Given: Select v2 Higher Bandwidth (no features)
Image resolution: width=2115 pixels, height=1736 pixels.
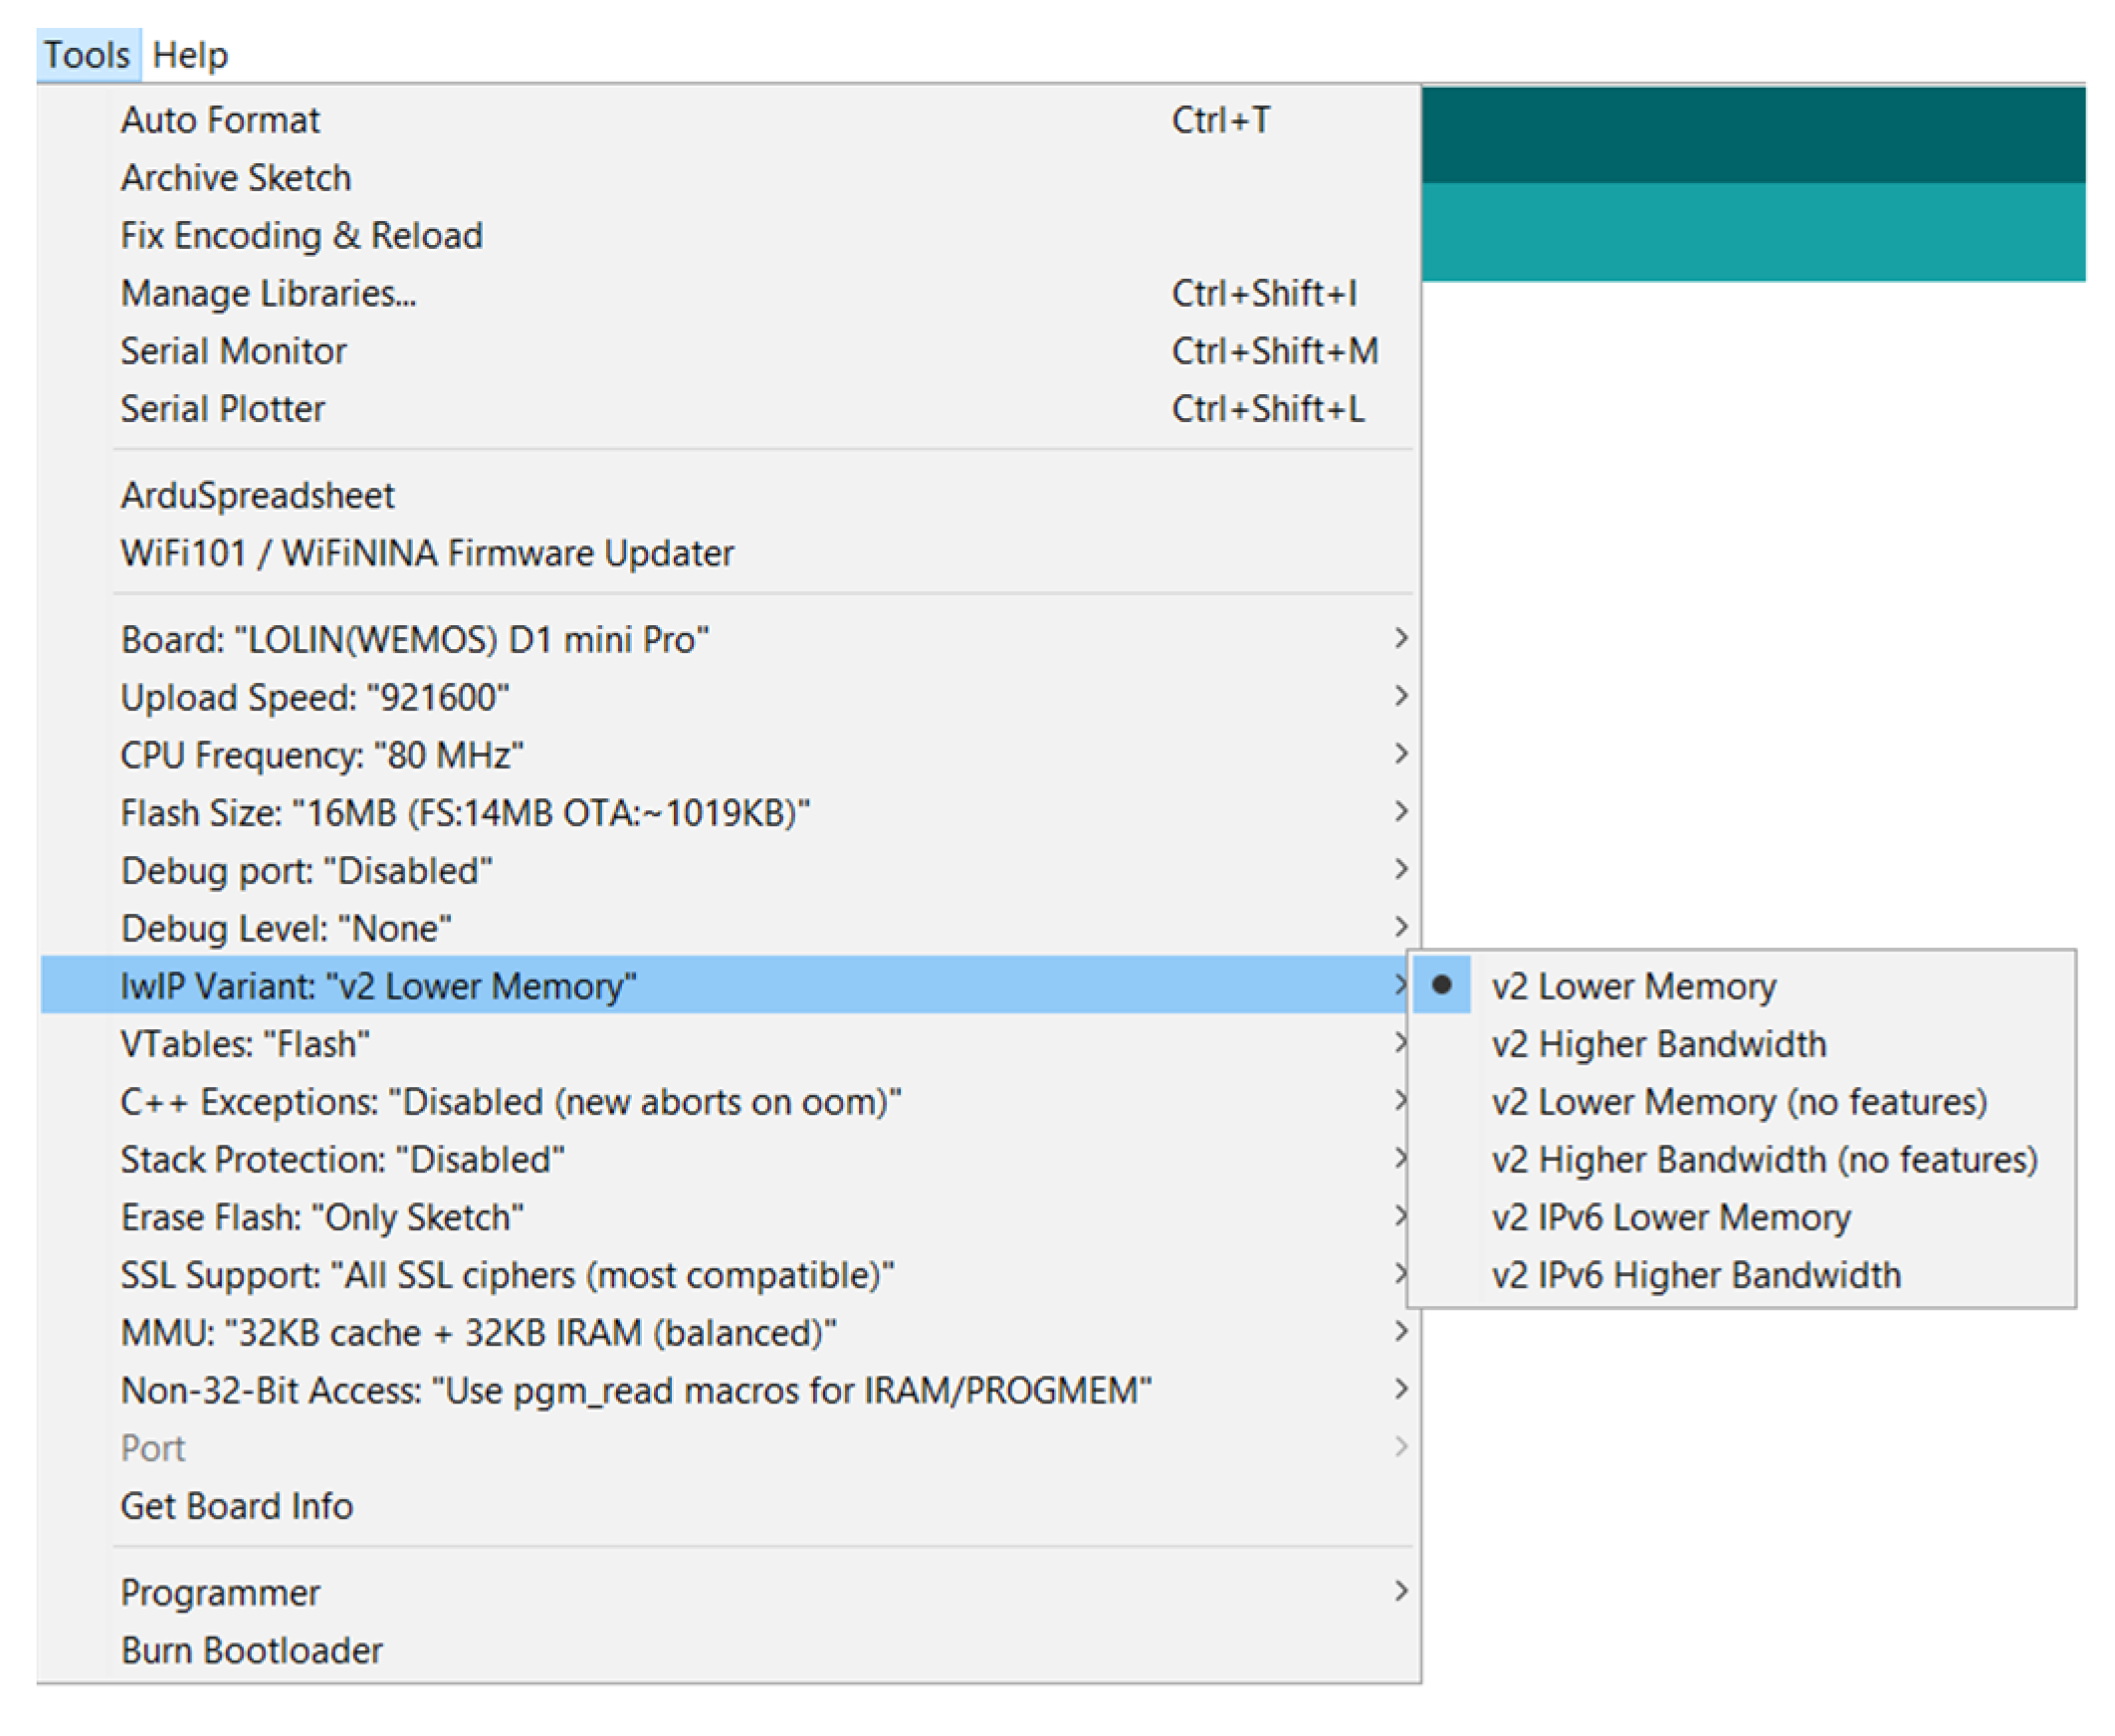Looking at the screenshot, I should pos(1763,1160).
